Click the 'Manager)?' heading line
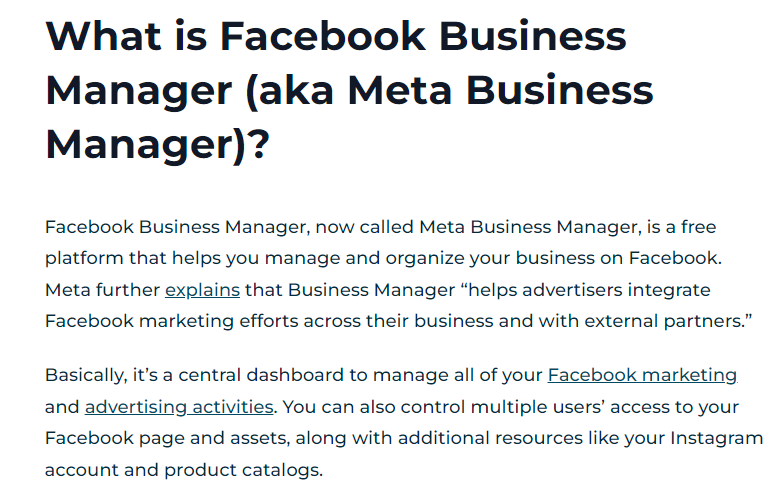The image size is (780, 501). click(x=158, y=145)
